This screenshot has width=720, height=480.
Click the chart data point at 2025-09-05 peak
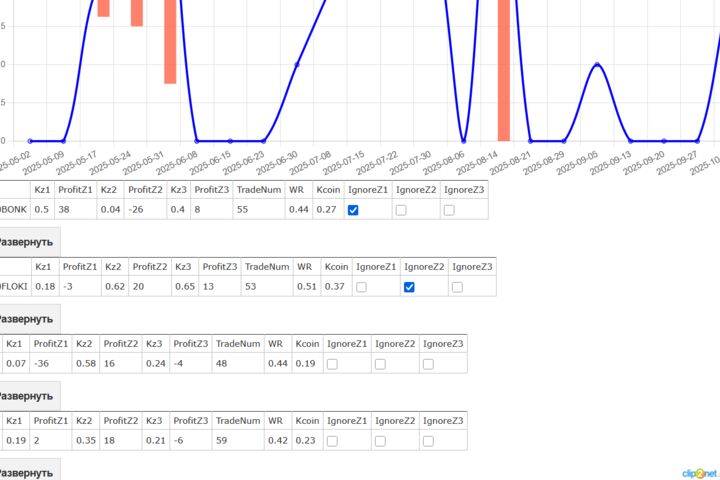click(x=597, y=65)
